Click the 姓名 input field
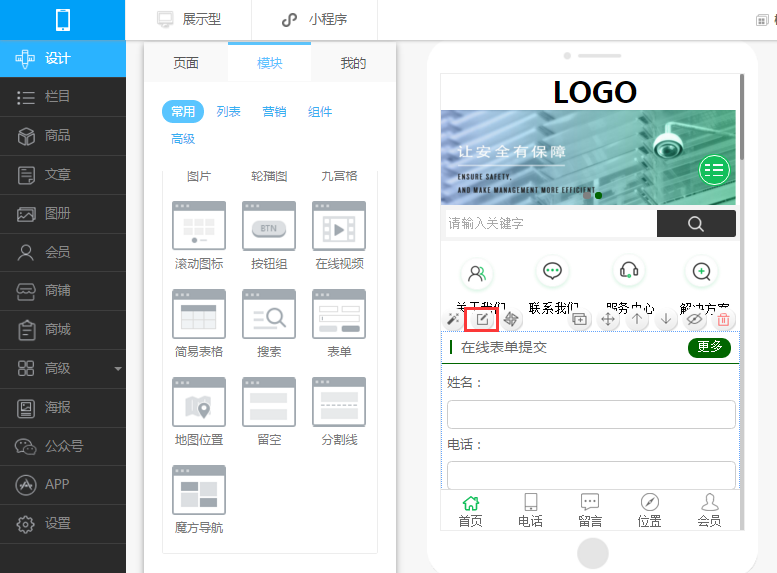This screenshot has height=573, width=777. coord(591,414)
